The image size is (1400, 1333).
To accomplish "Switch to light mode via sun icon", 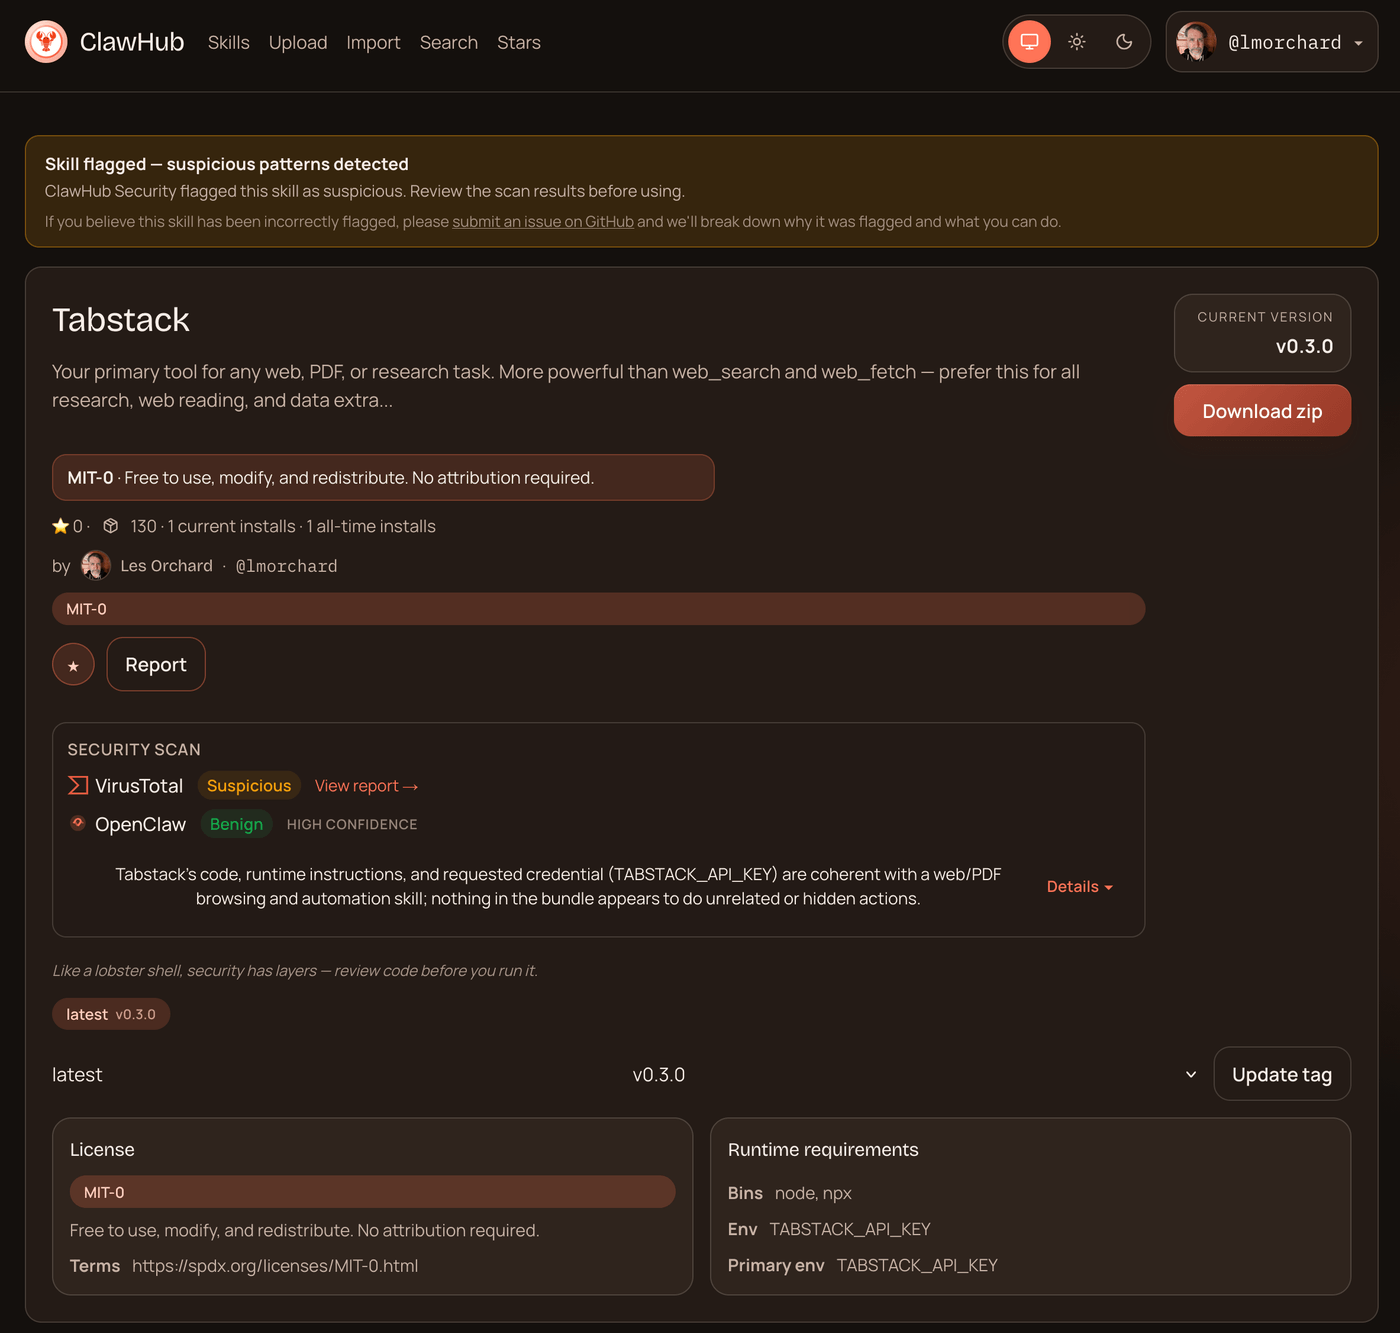I will point(1076,42).
